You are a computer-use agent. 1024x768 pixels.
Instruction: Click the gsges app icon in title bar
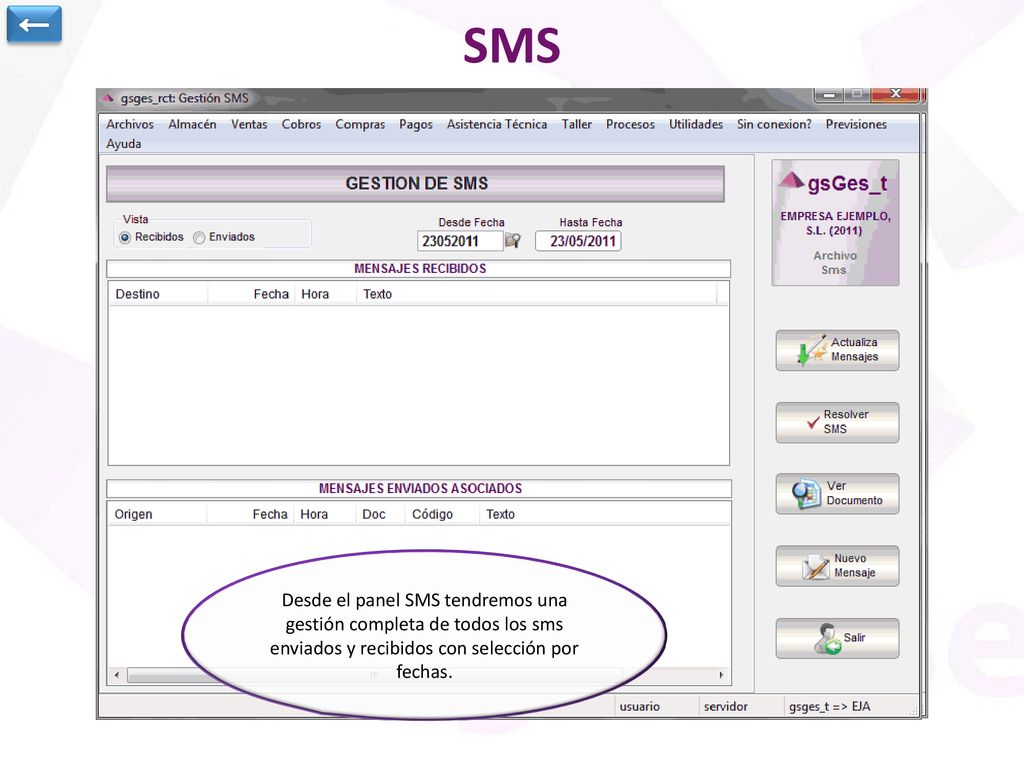pos(108,99)
